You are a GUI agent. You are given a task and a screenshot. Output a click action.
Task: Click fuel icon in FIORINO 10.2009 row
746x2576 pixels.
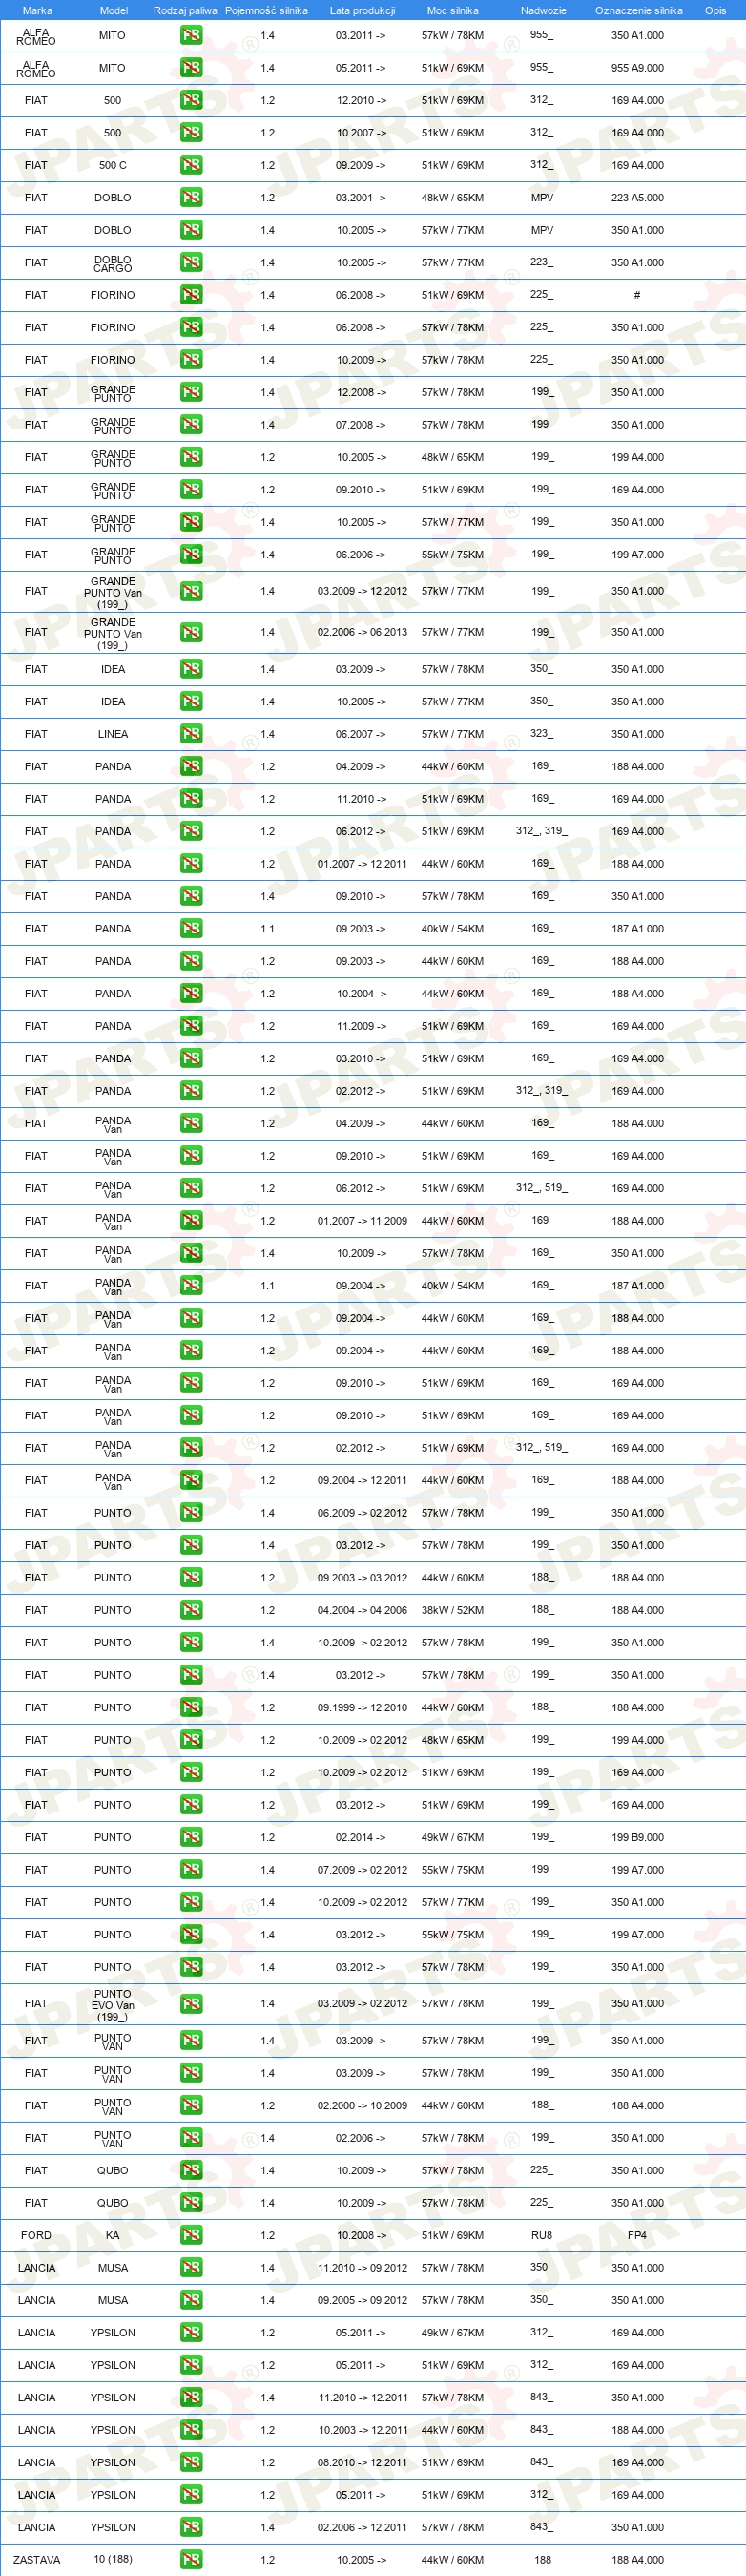[x=191, y=360]
